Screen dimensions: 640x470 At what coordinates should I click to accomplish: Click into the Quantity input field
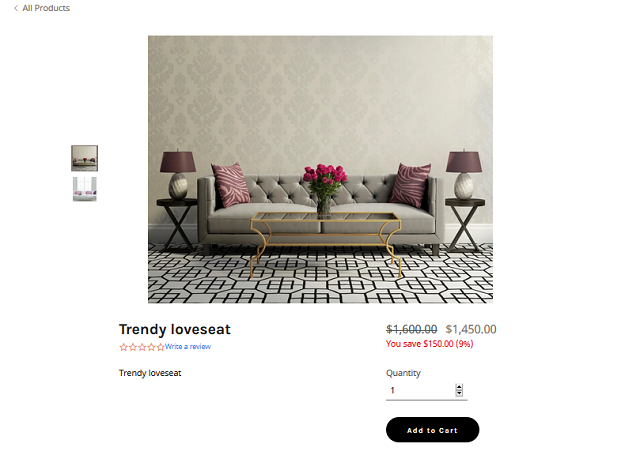(420, 390)
